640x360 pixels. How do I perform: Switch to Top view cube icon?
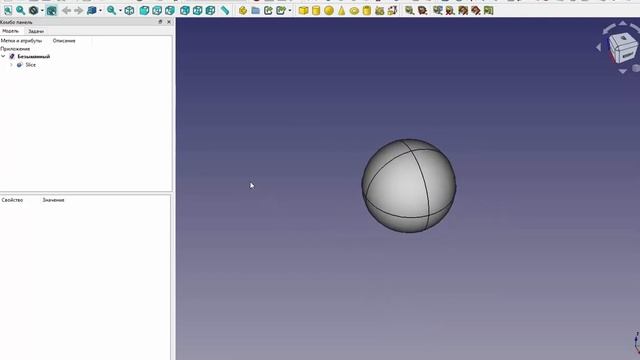[157, 11]
